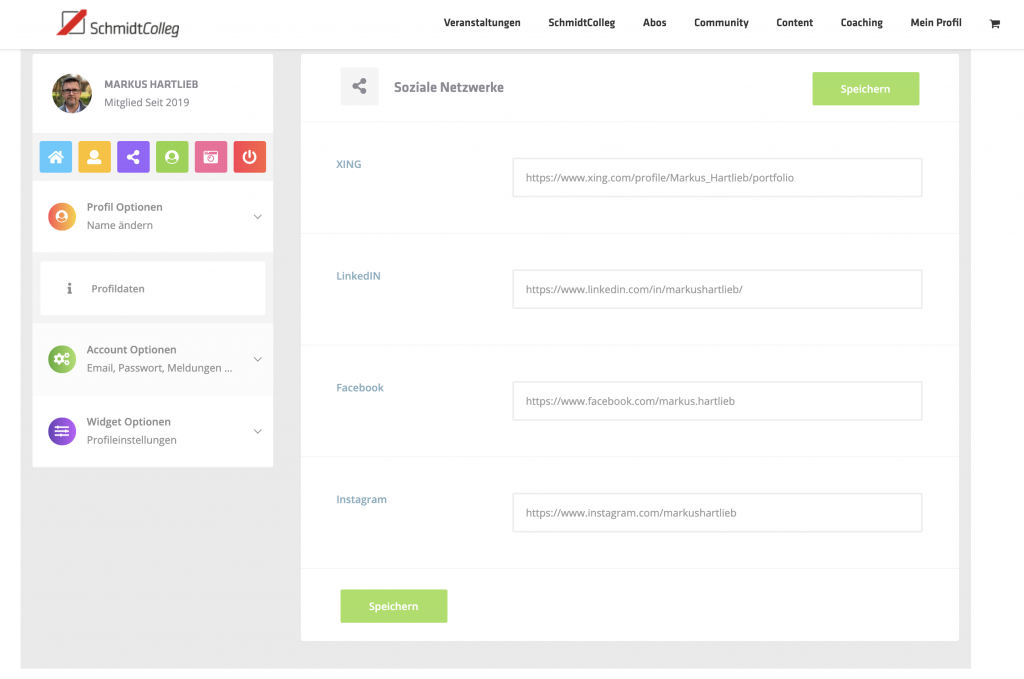This screenshot has width=1024, height=679.
Task: Click the green avatar circle icon
Action: (x=172, y=157)
